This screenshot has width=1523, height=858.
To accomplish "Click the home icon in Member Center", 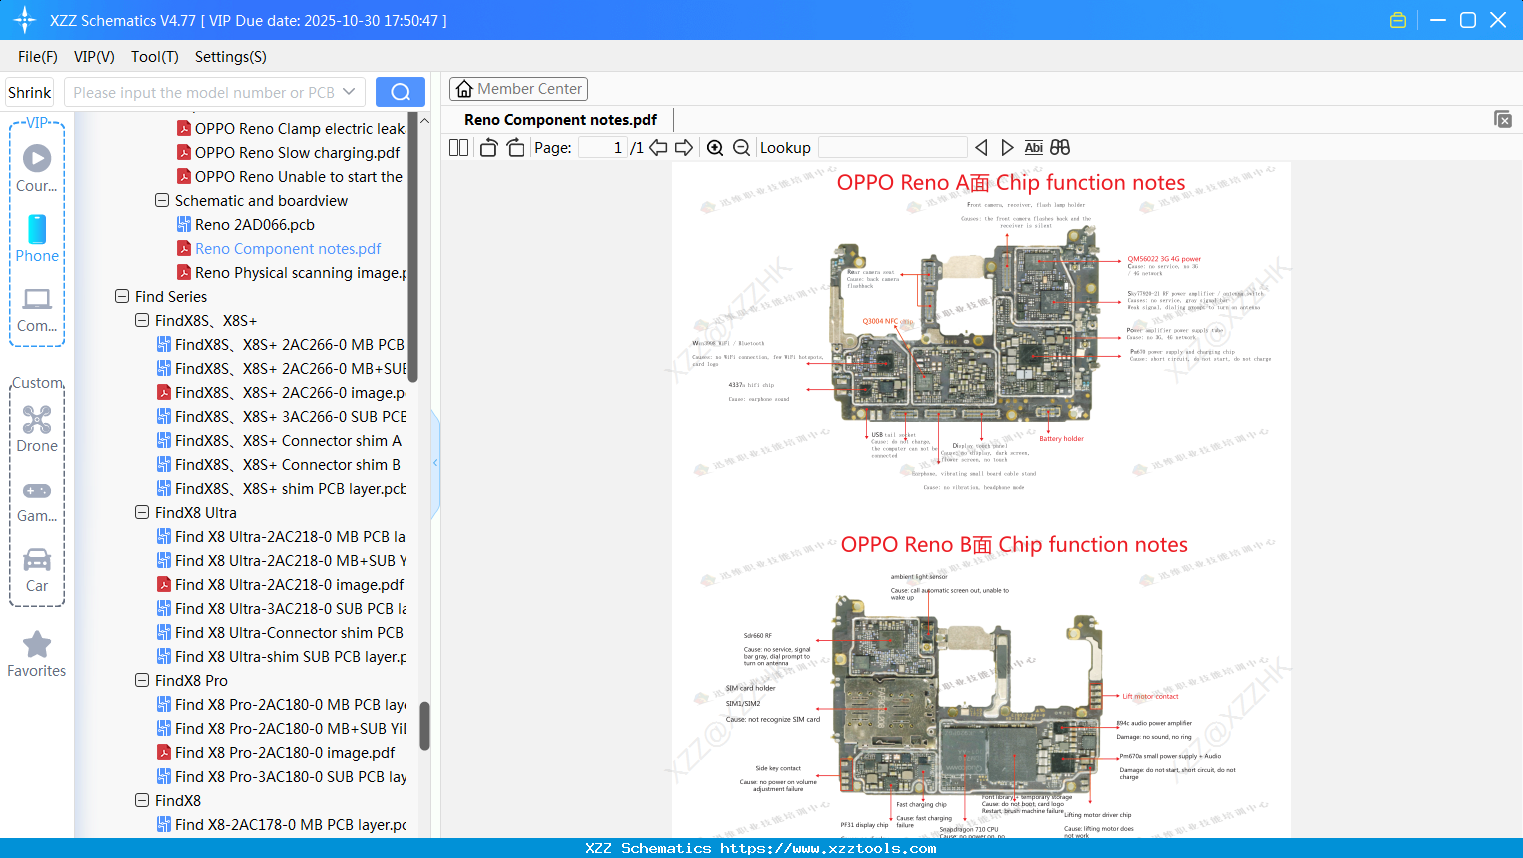I will [x=464, y=89].
